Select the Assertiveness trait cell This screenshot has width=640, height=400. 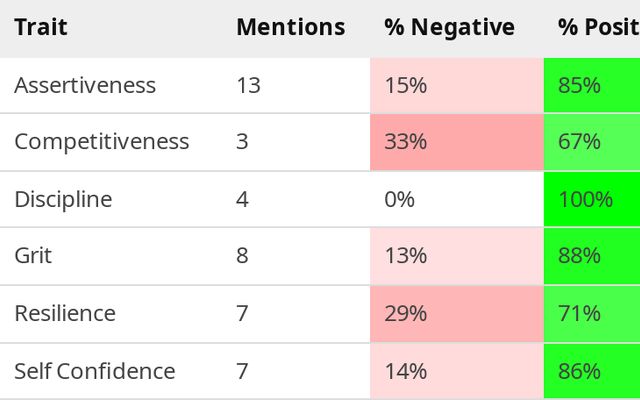coord(85,86)
